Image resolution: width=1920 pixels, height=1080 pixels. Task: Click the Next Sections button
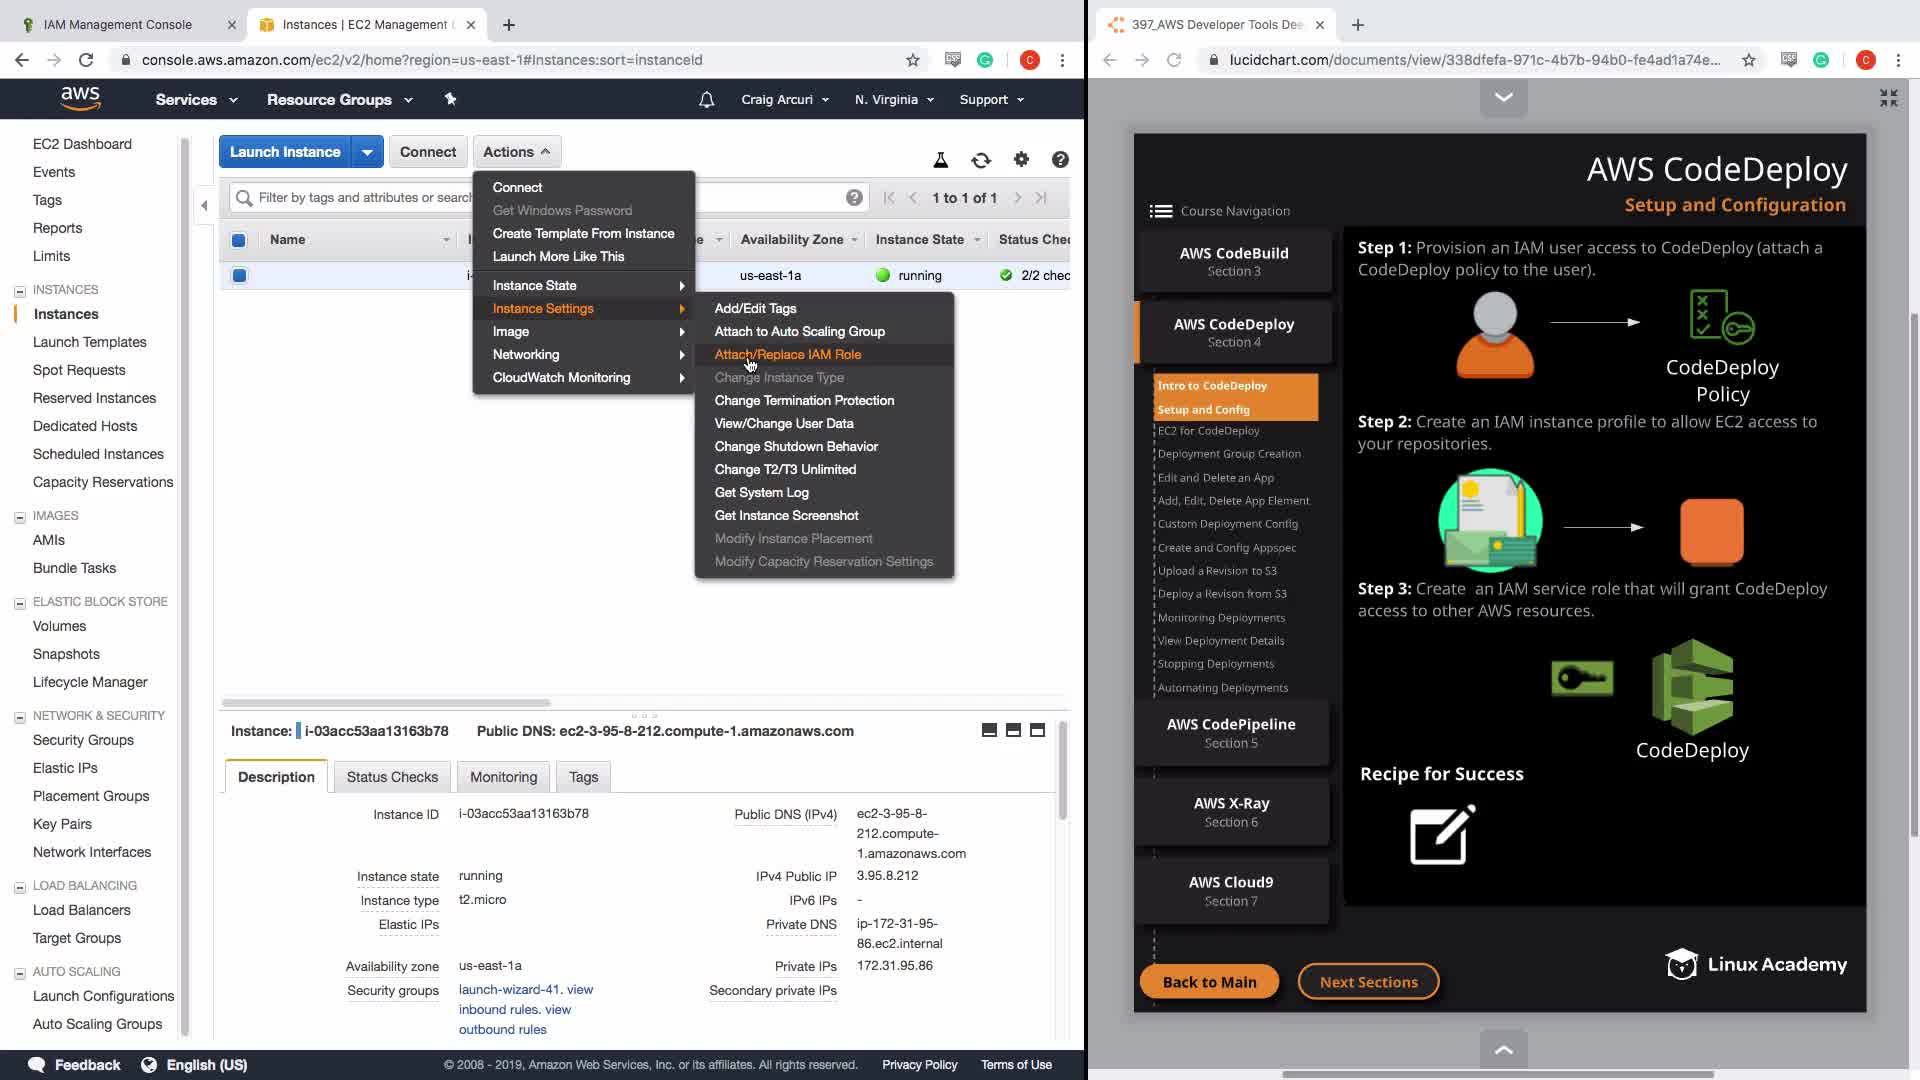point(1368,982)
